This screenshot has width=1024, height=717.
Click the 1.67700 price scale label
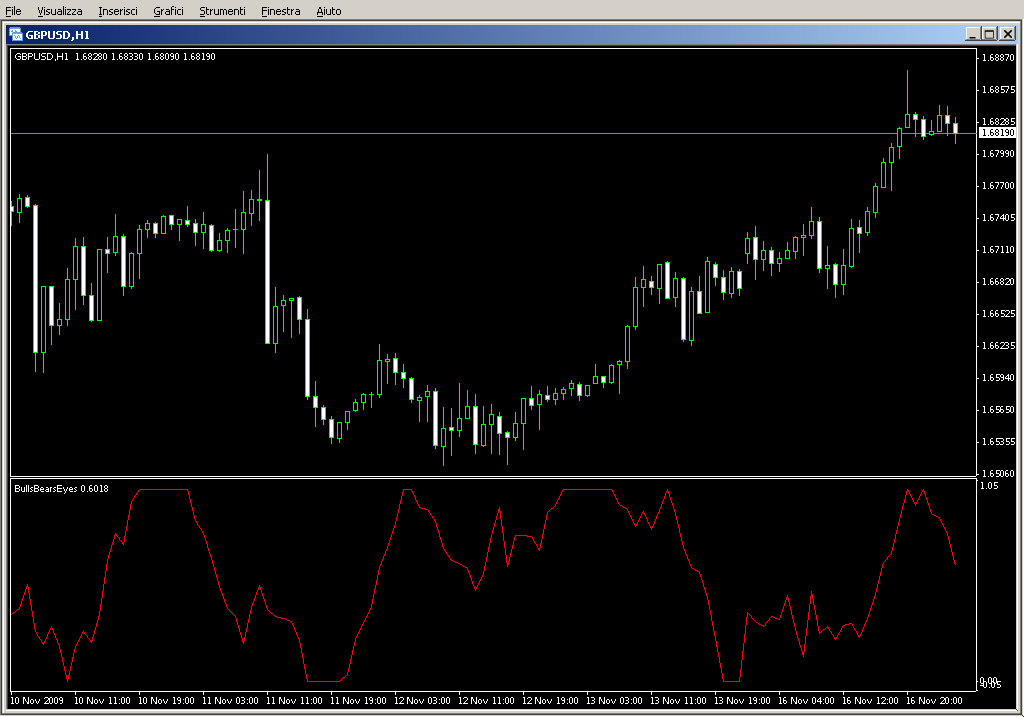[999, 185]
